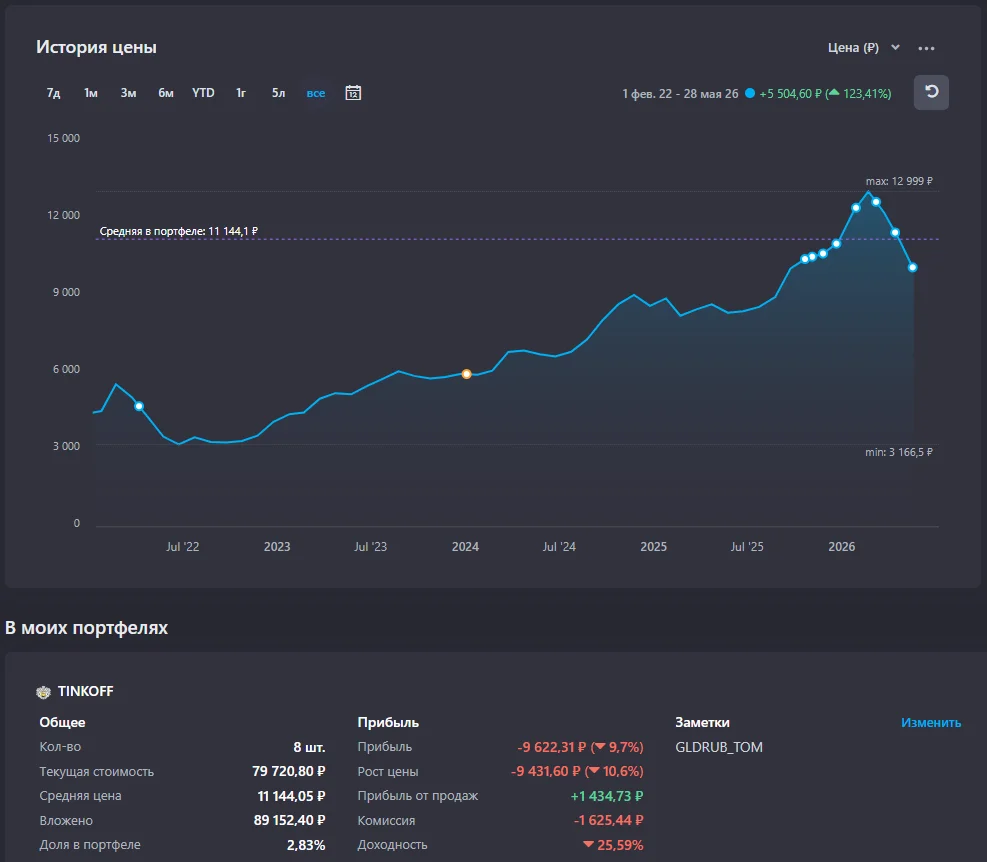This screenshot has width=987, height=862.
Task: Click the trade marker on average line, descending
Action: [x=895, y=233]
